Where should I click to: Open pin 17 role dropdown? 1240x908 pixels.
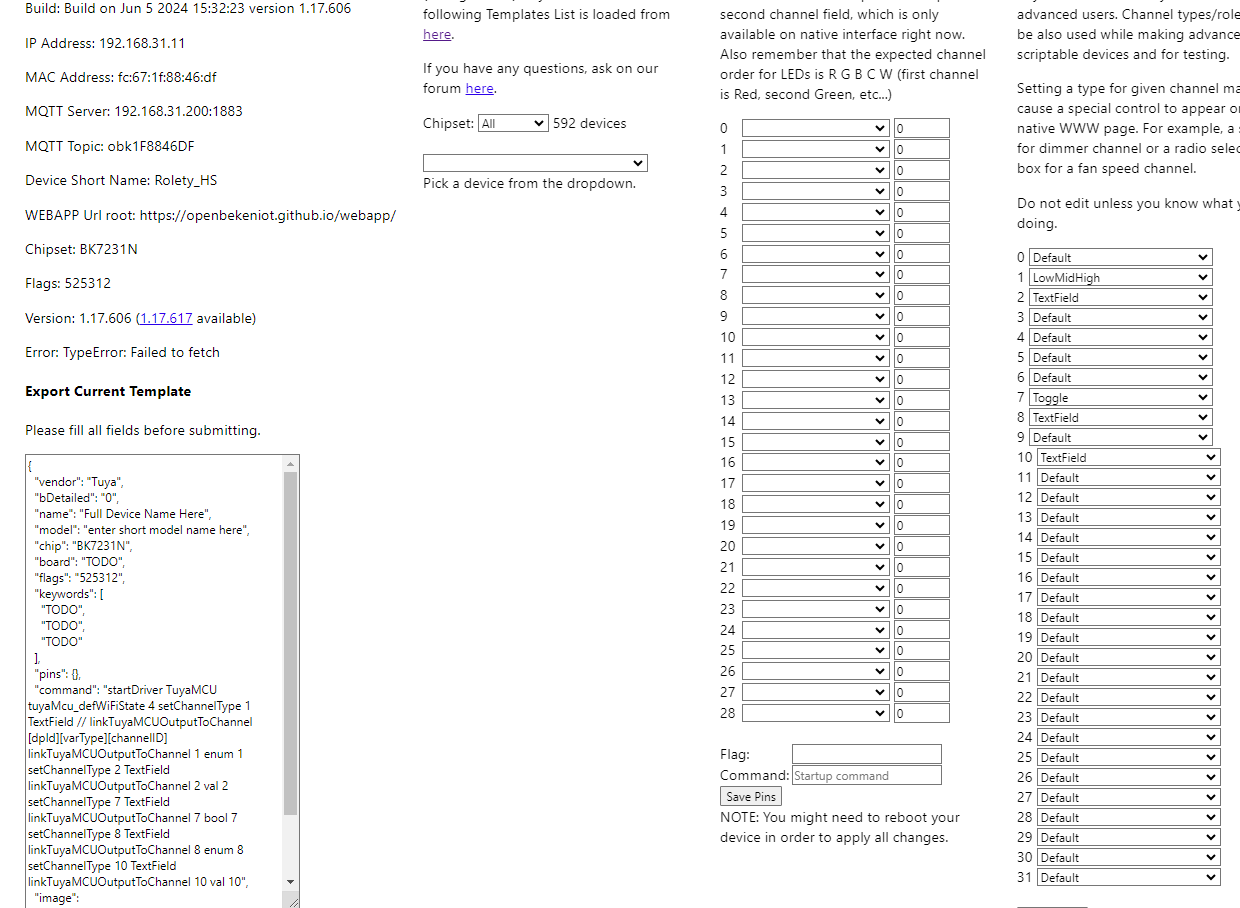pyautogui.click(x=815, y=483)
